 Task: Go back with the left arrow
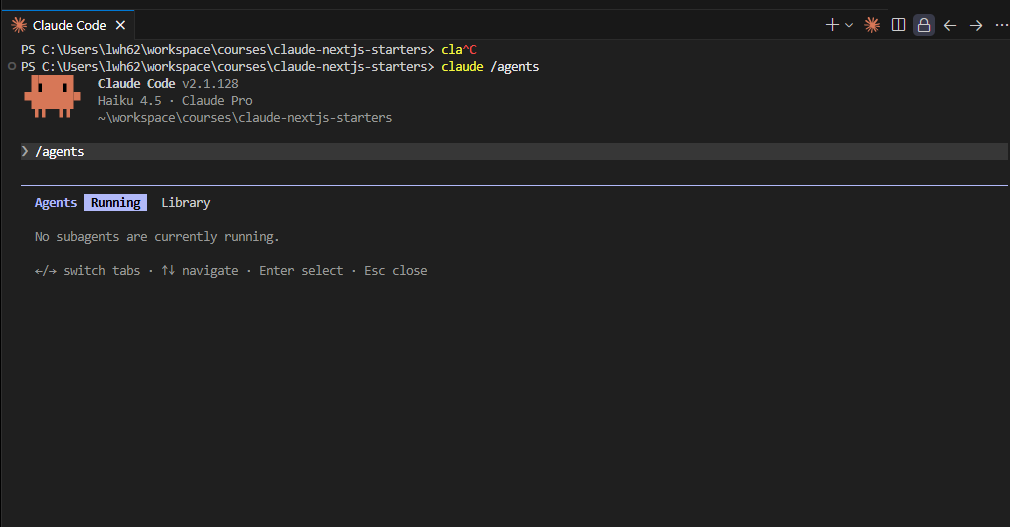[949, 25]
